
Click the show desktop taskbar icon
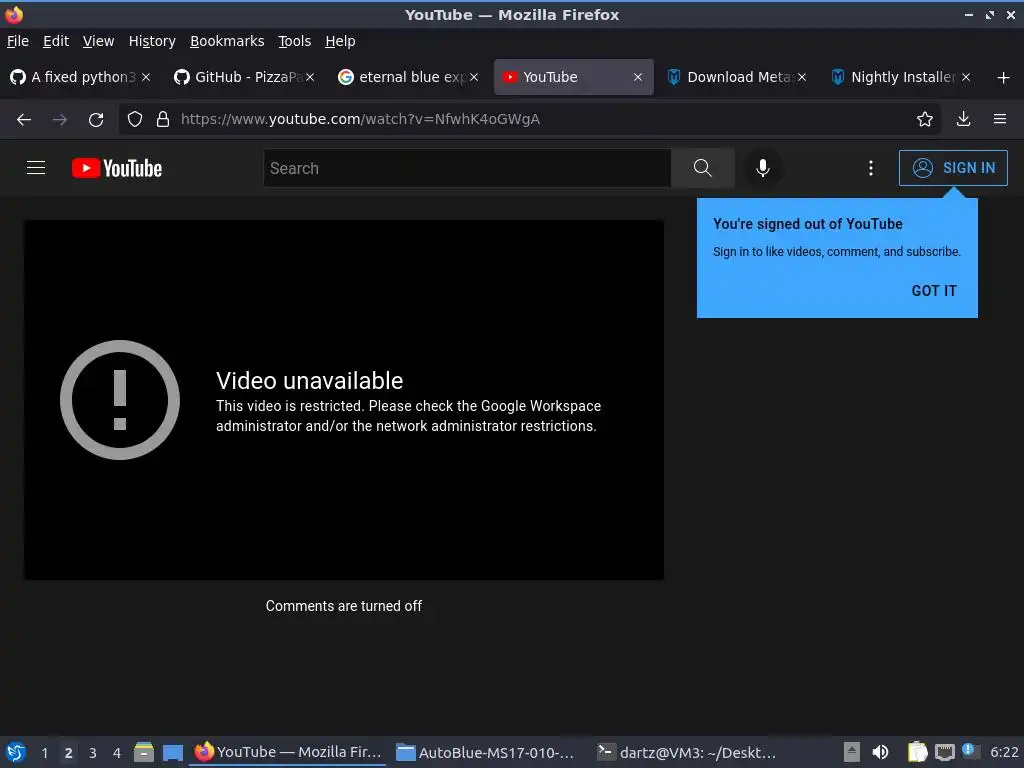[x=172, y=752]
